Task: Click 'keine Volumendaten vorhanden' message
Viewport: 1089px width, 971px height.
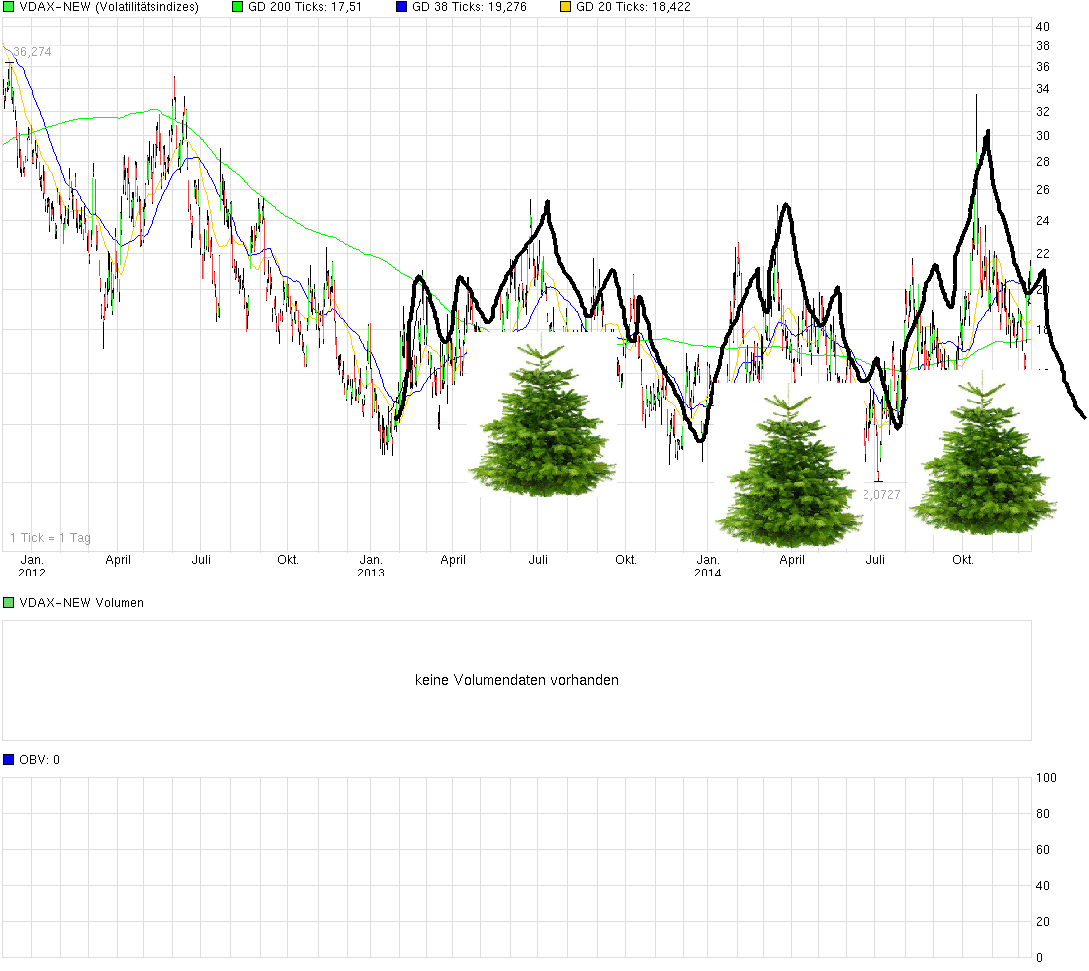Action: coord(517,680)
